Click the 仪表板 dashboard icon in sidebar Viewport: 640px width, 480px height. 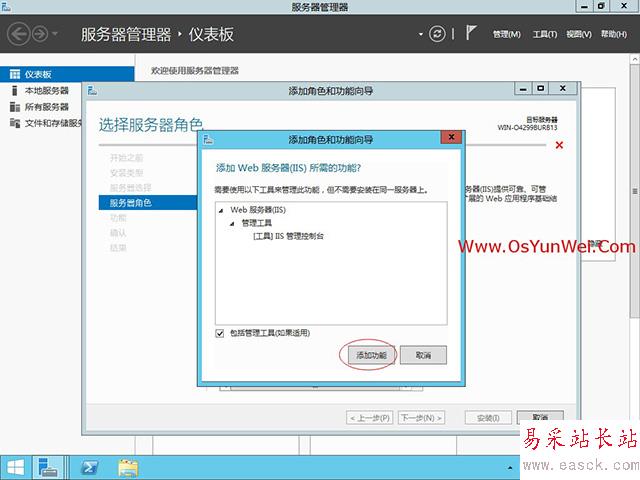click(x=15, y=74)
